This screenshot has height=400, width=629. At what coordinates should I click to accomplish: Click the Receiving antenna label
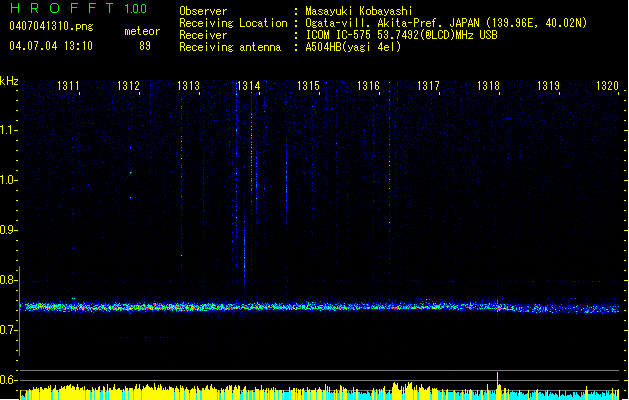point(230,47)
